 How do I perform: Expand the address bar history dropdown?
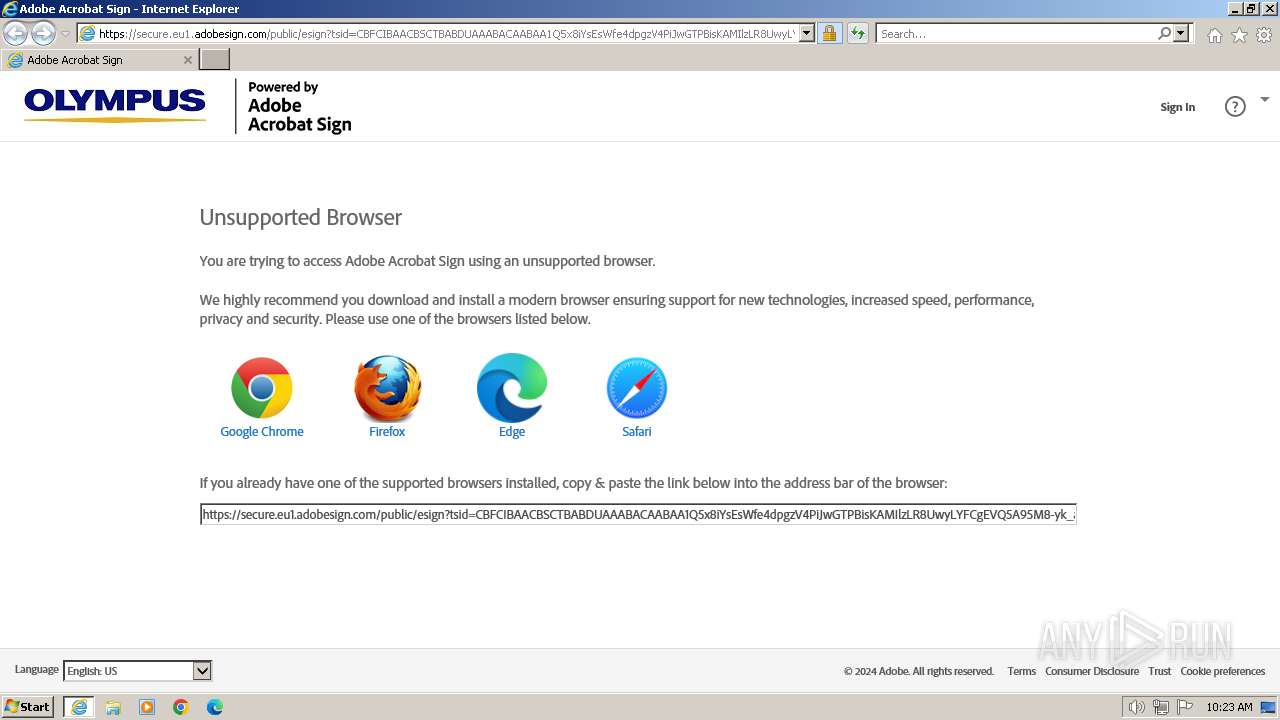[807, 33]
